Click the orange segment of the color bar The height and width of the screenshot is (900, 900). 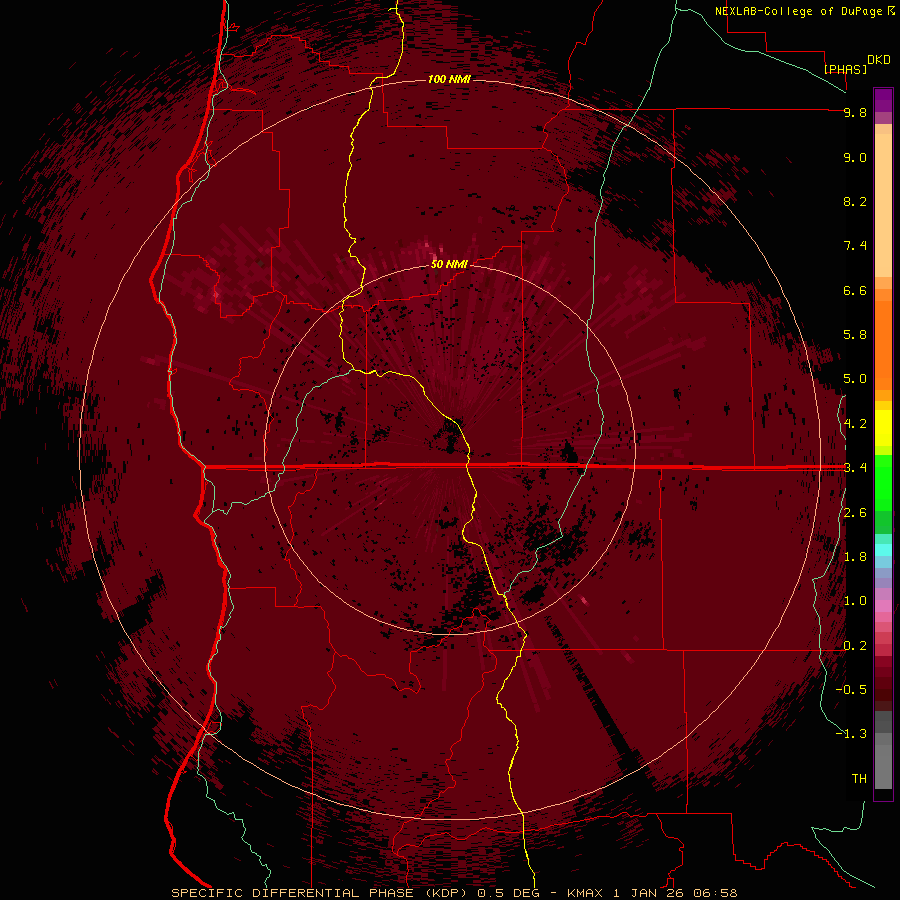click(883, 344)
